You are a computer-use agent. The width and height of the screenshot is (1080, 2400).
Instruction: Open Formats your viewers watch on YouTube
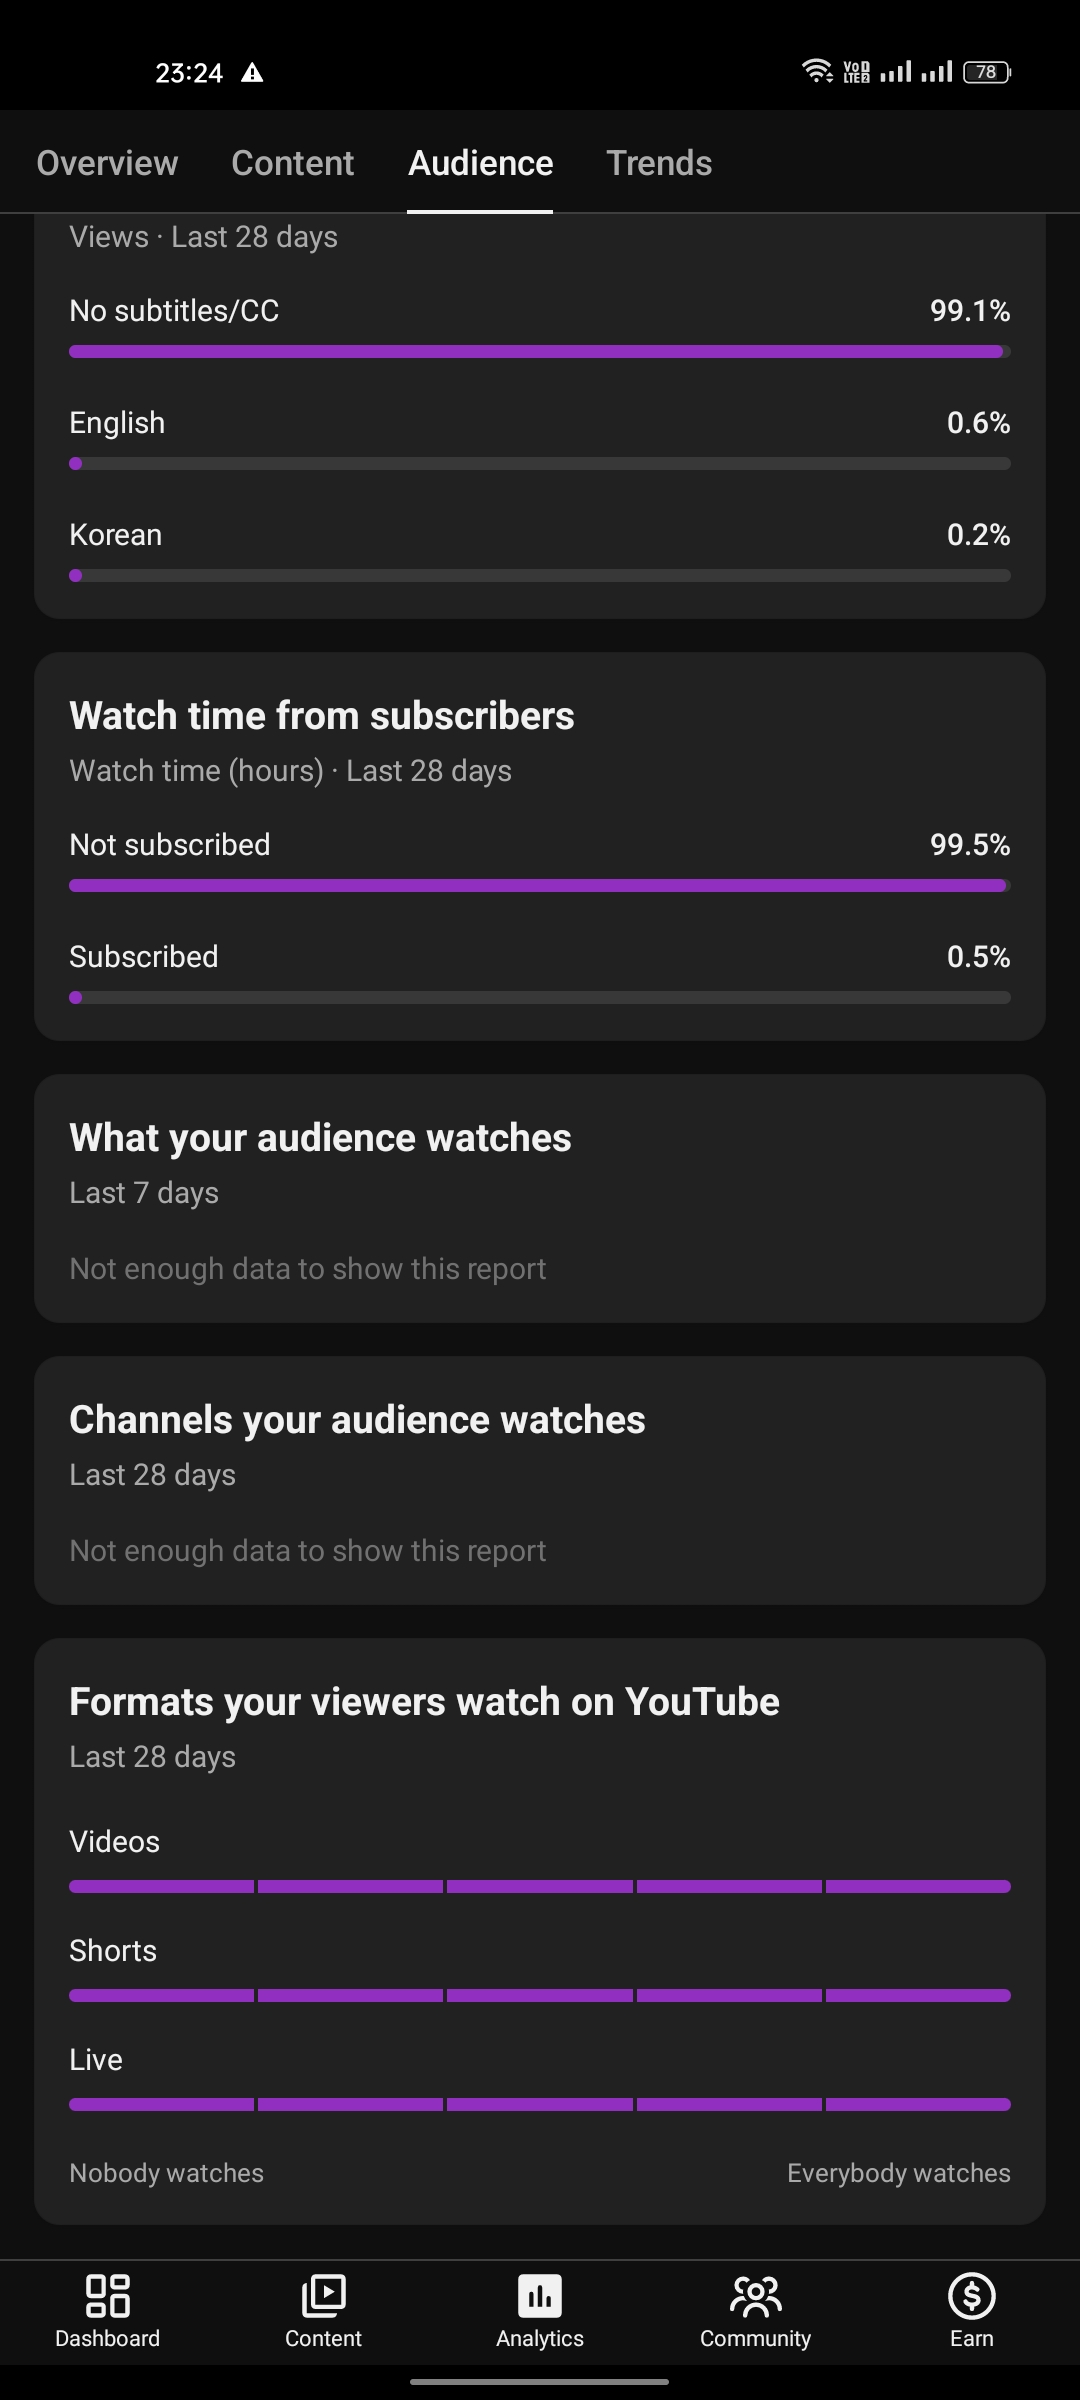pyautogui.click(x=540, y=1931)
